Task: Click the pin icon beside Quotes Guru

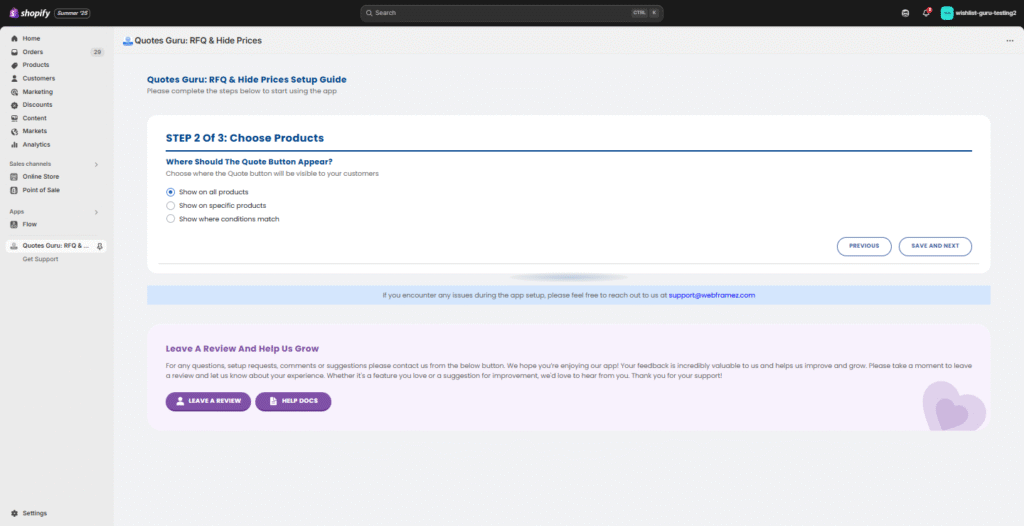Action: click(99, 246)
